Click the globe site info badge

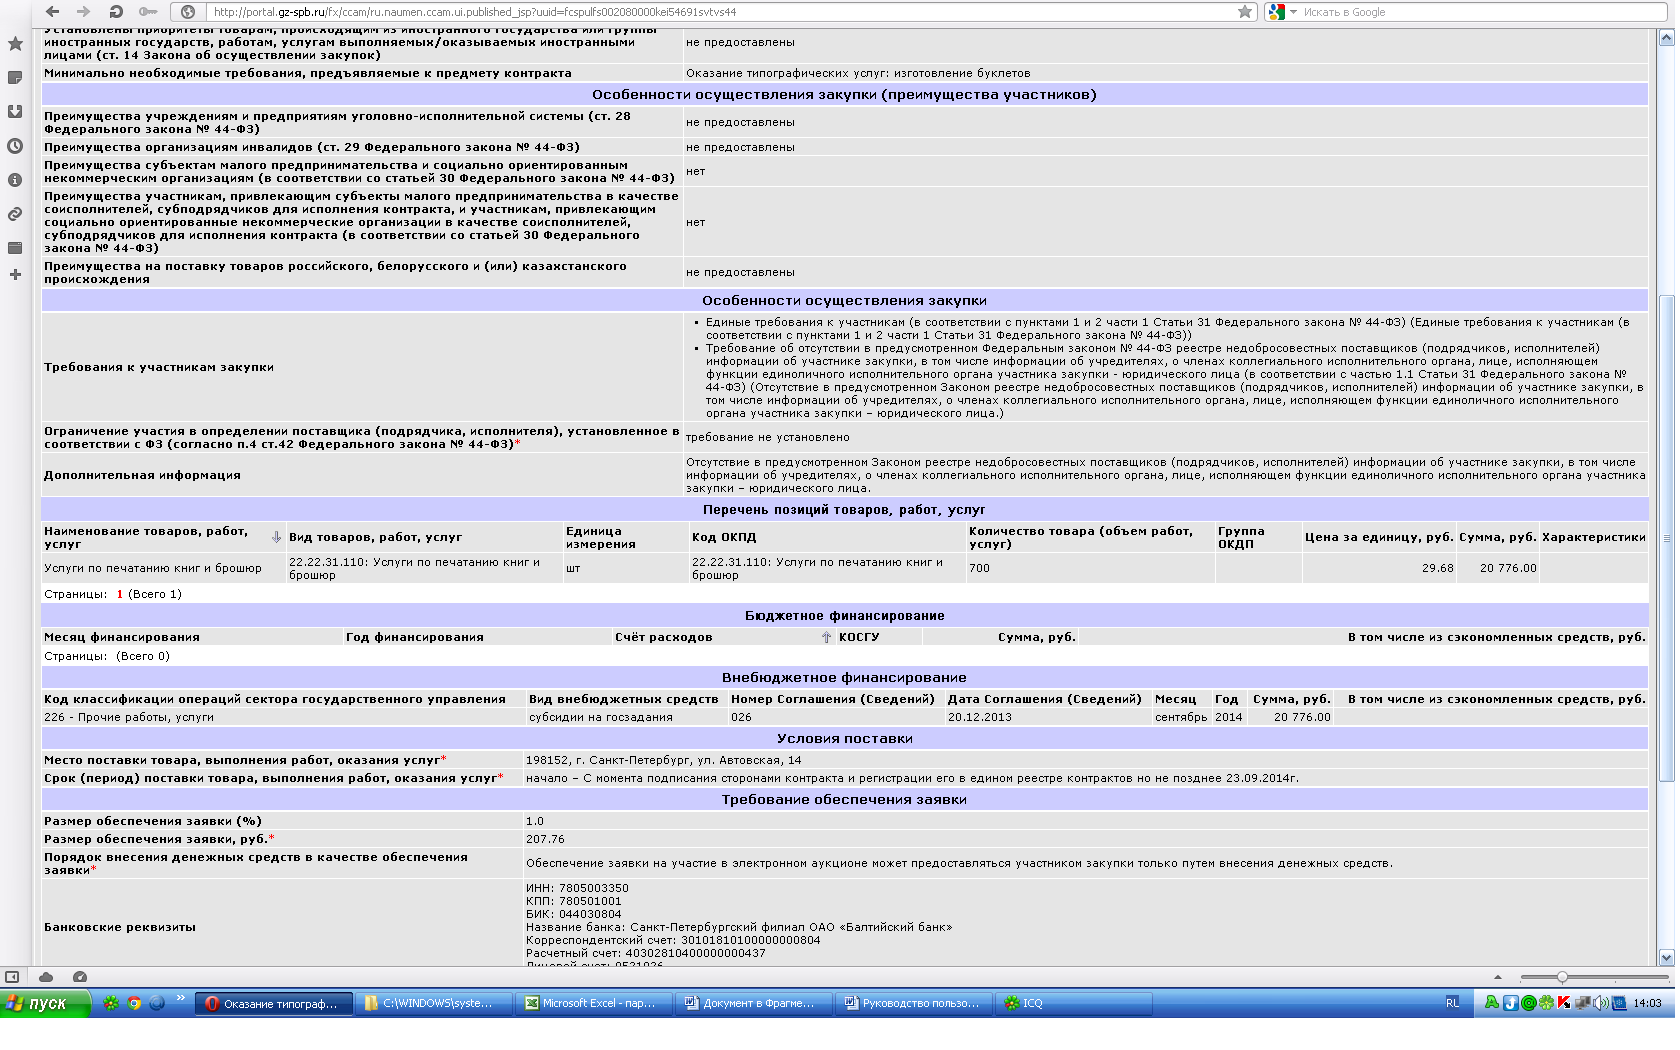pyautogui.click(x=187, y=12)
